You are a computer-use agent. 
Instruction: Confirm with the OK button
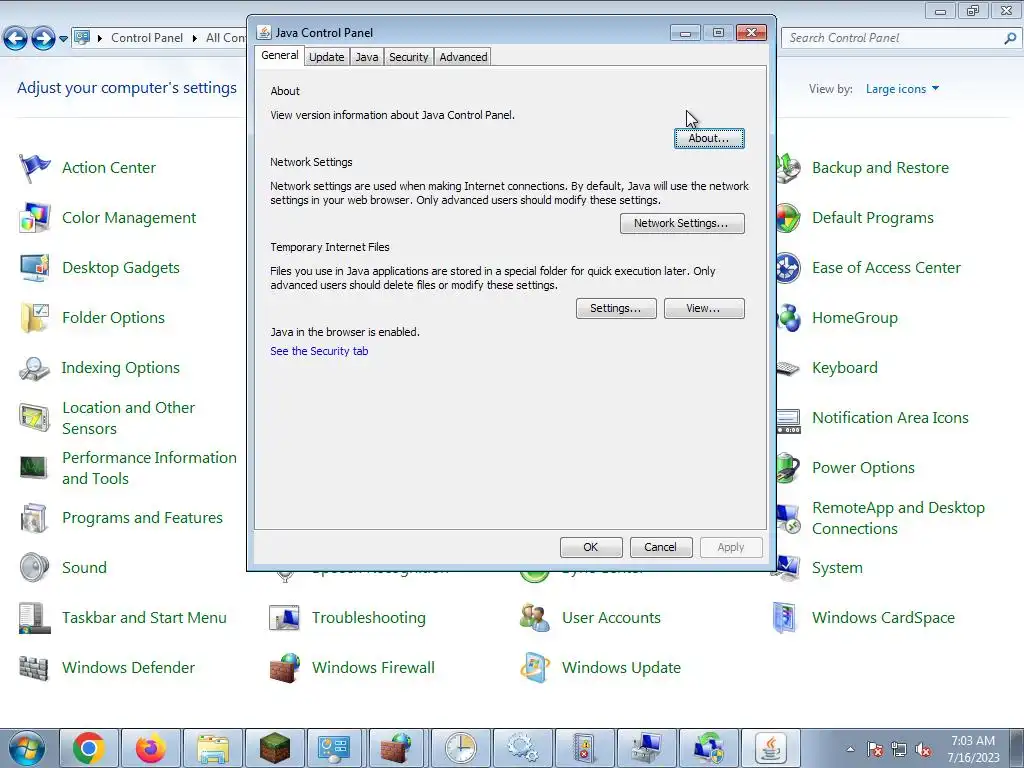[590, 547]
